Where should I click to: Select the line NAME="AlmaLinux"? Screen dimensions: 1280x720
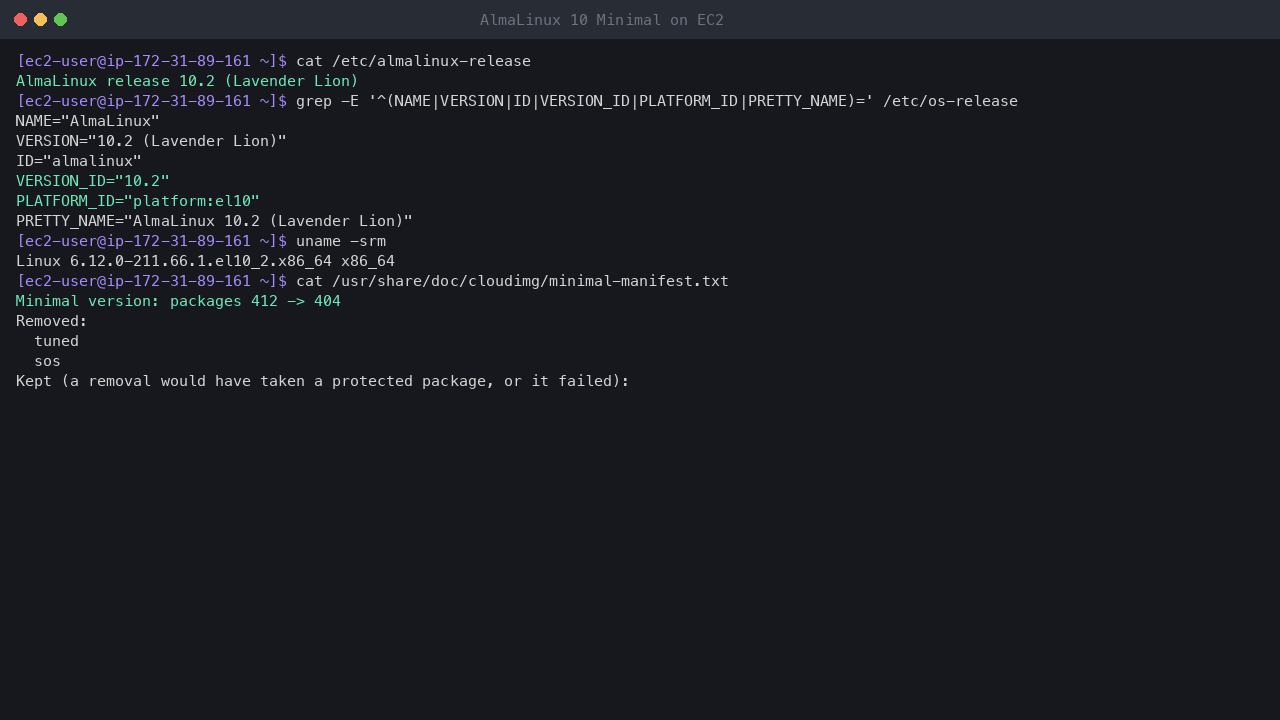tap(88, 121)
